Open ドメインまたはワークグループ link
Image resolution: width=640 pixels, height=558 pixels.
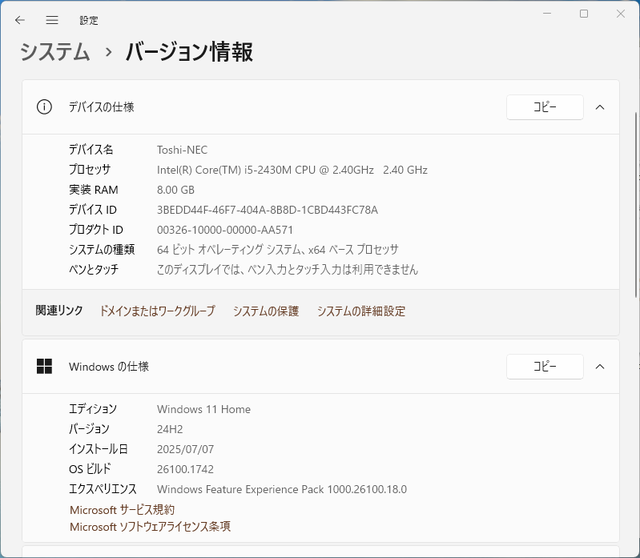click(157, 311)
